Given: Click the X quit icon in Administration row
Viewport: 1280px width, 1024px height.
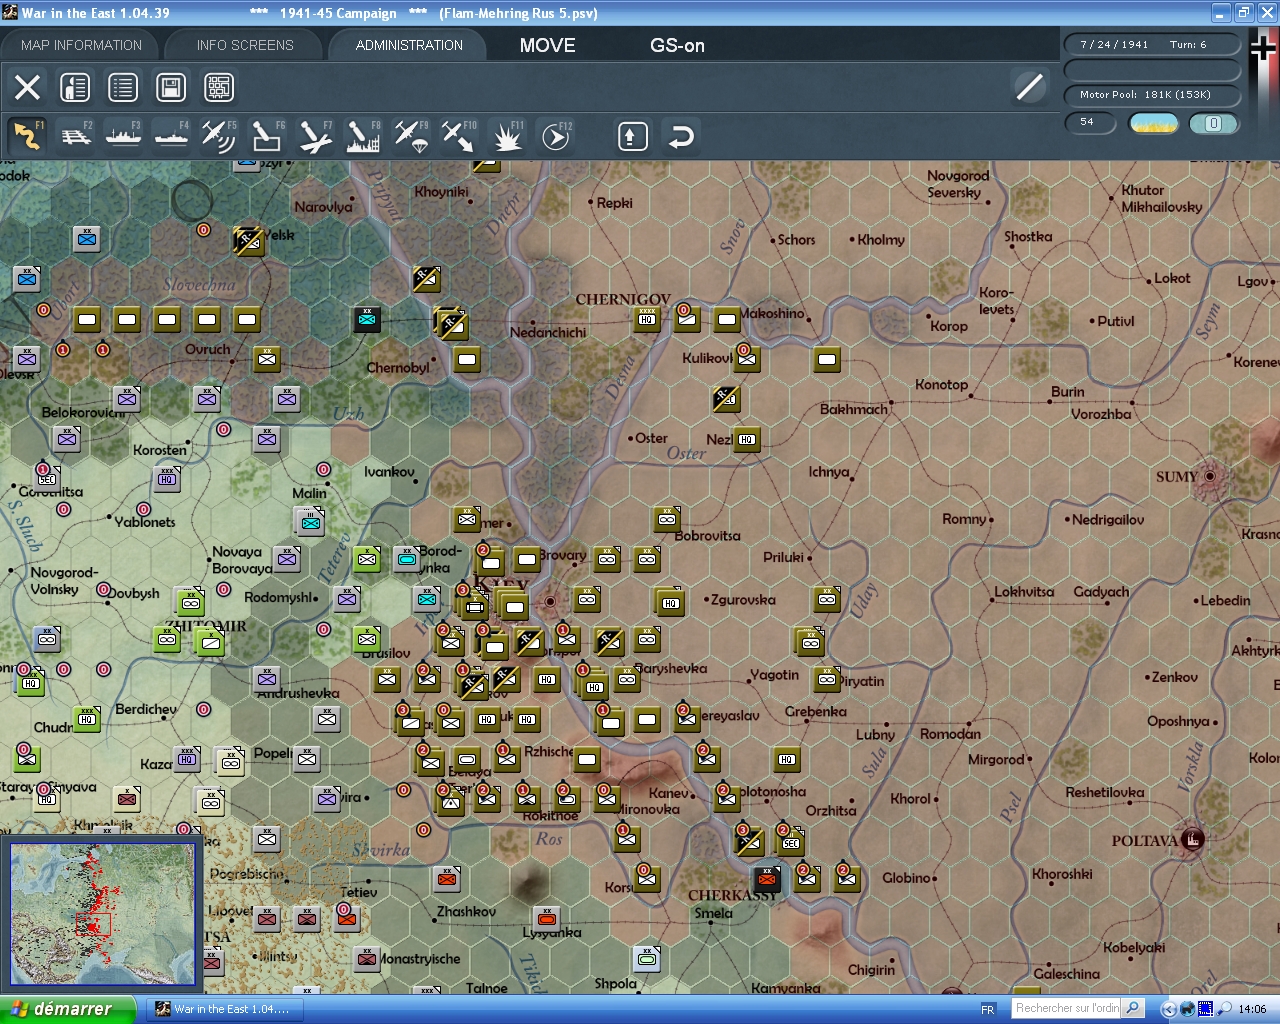Looking at the screenshot, I should click(28, 87).
